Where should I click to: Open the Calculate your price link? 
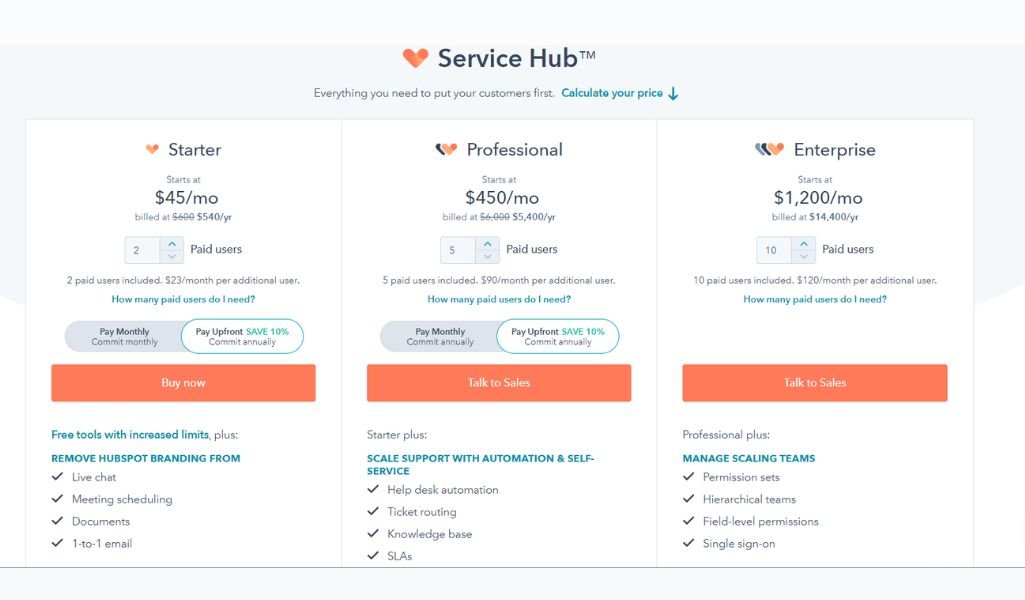tap(612, 93)
